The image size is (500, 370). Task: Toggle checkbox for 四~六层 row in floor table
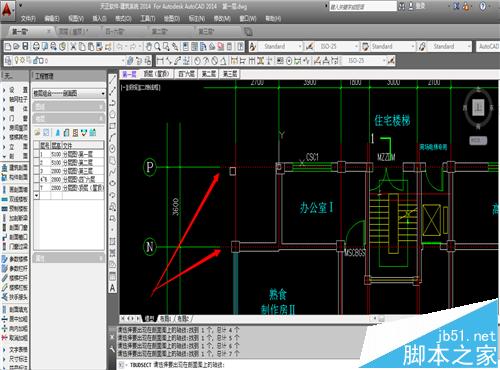point(36,179)
